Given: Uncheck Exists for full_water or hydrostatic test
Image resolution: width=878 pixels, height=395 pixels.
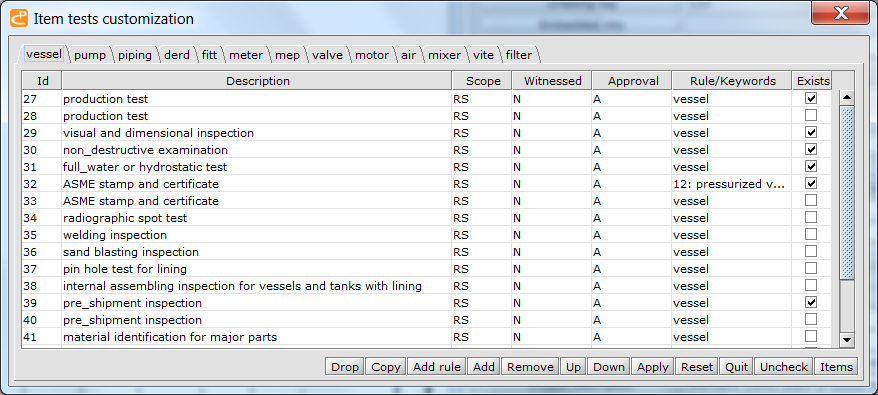Looking at the screenshot, I should pyautogui.click(x=810, y=166).
